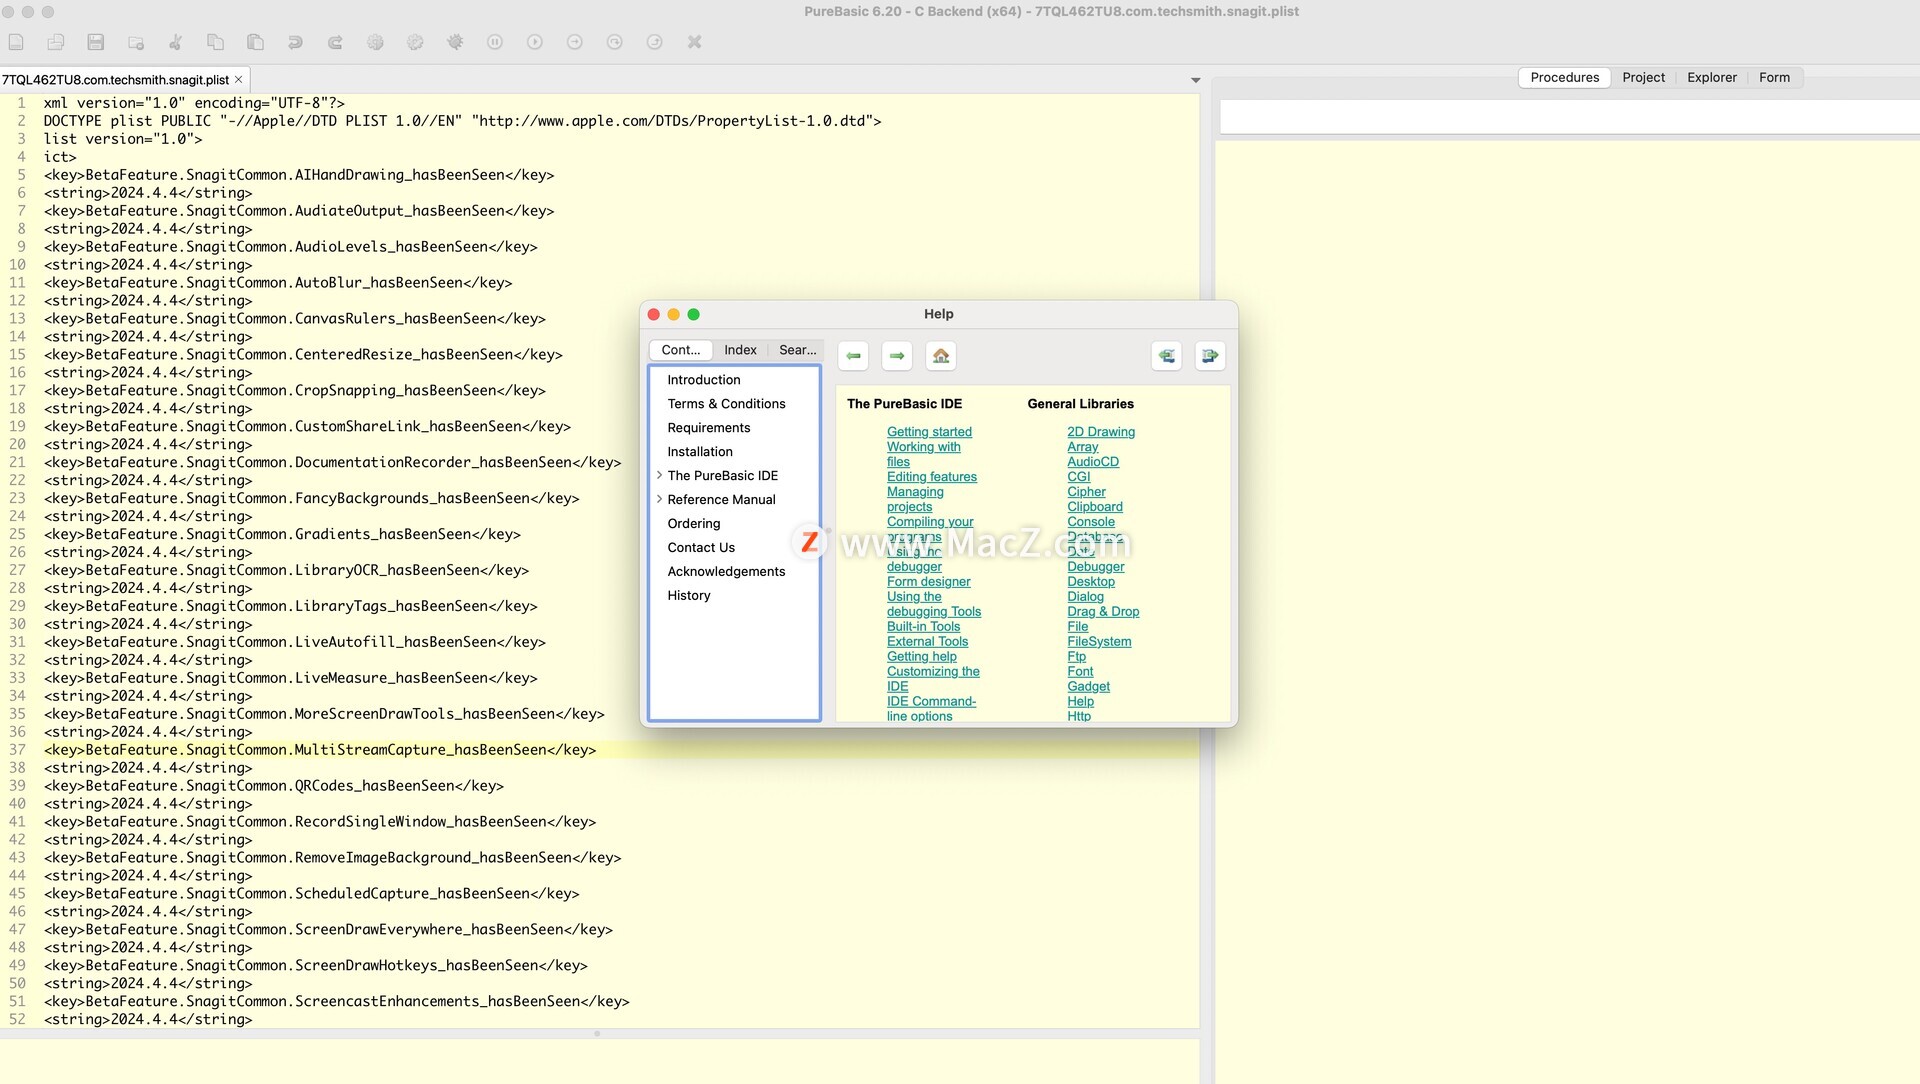Open the tab list dropdown arrow

tap(1195, 80)
